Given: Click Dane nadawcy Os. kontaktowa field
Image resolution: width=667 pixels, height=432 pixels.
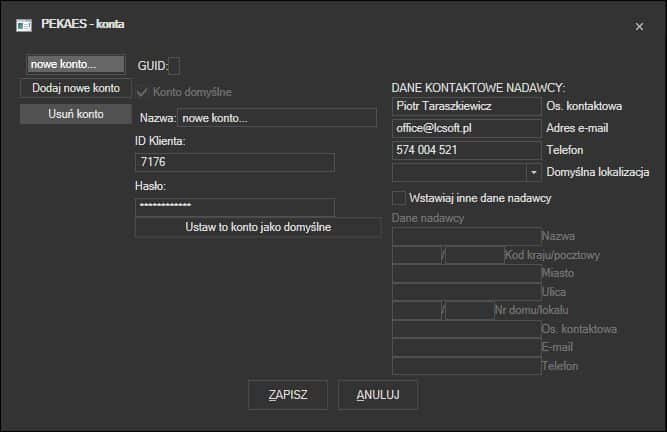Looking at the screenshot, I should coord(466,329).
